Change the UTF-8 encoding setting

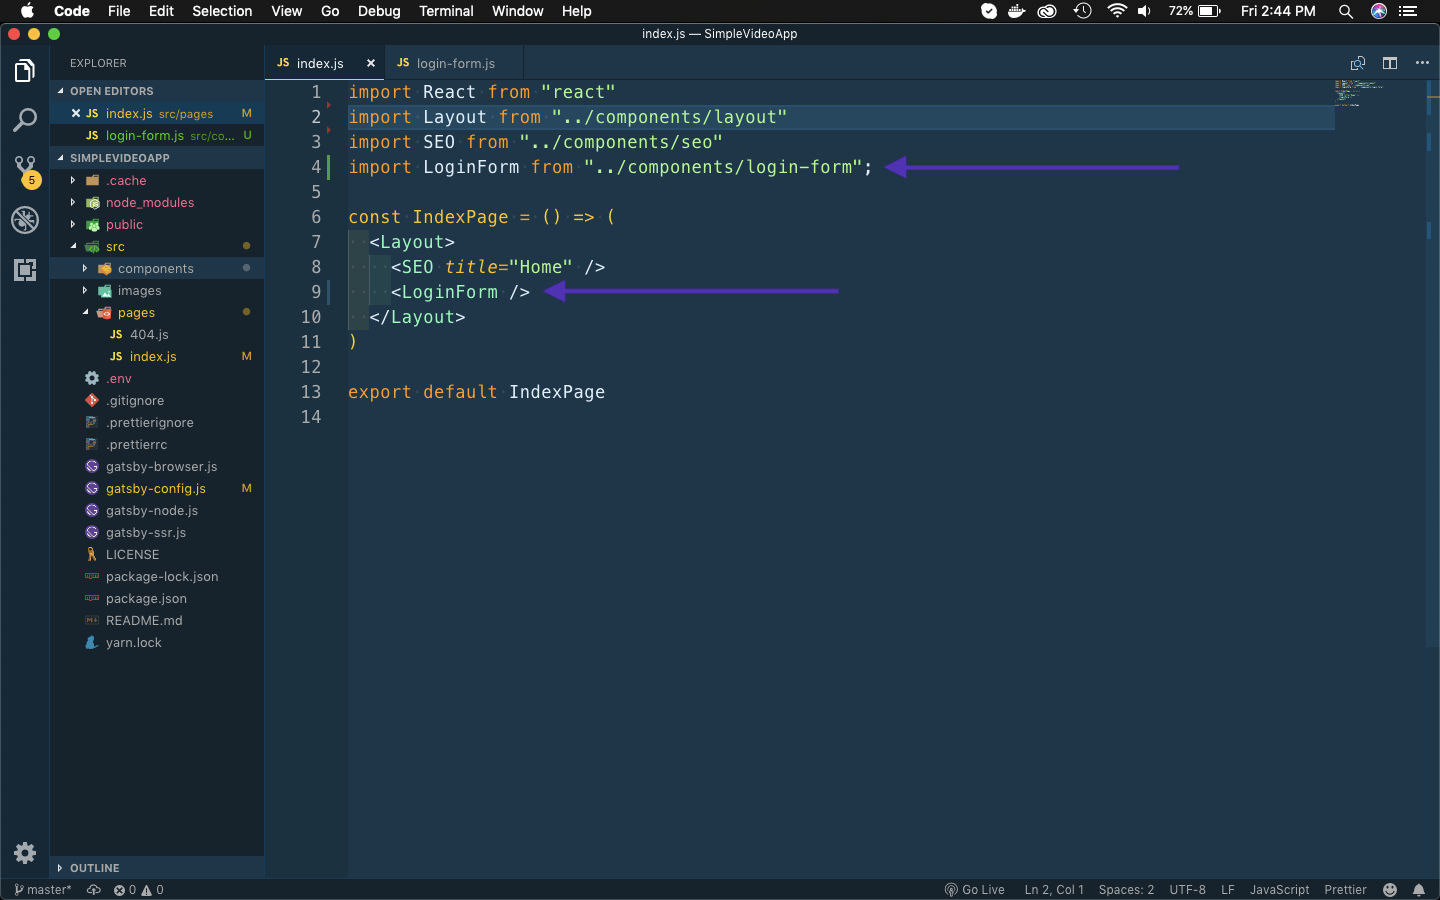point(1188,890)
